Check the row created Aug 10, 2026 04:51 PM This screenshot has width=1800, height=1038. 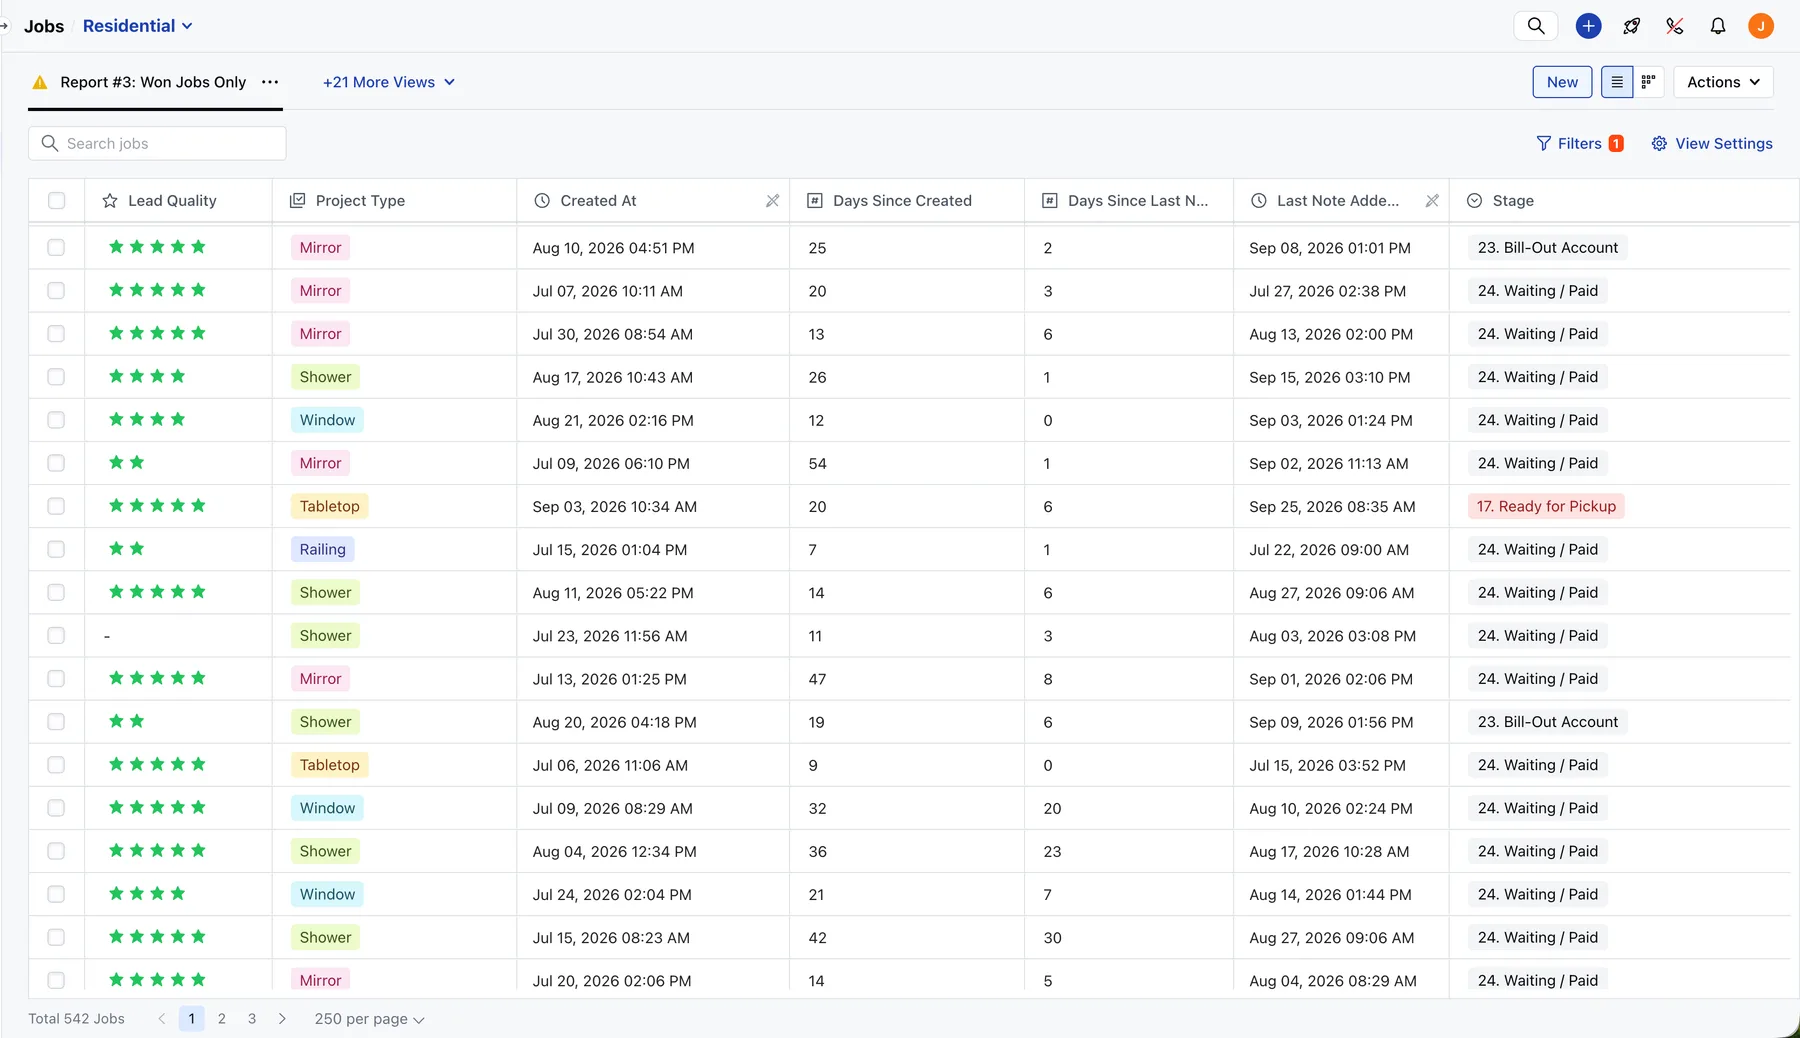coord(56,247)
